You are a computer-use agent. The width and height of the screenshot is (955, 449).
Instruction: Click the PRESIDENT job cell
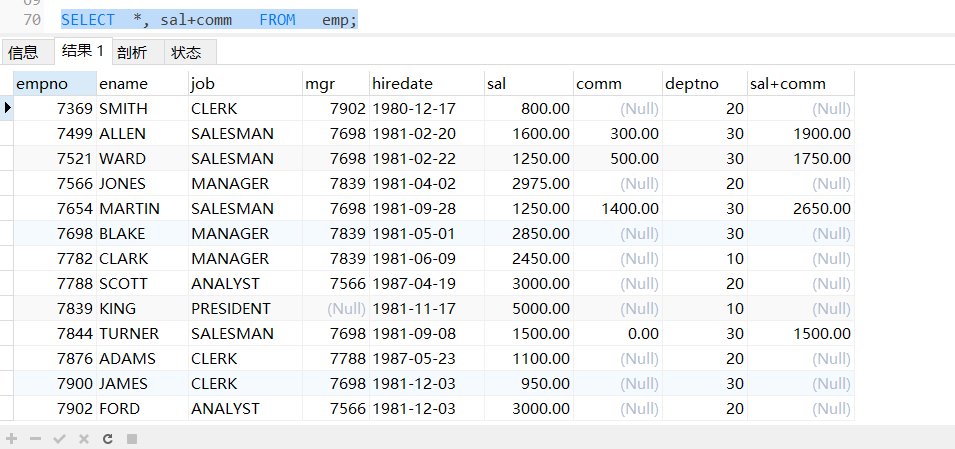(245, 308)
